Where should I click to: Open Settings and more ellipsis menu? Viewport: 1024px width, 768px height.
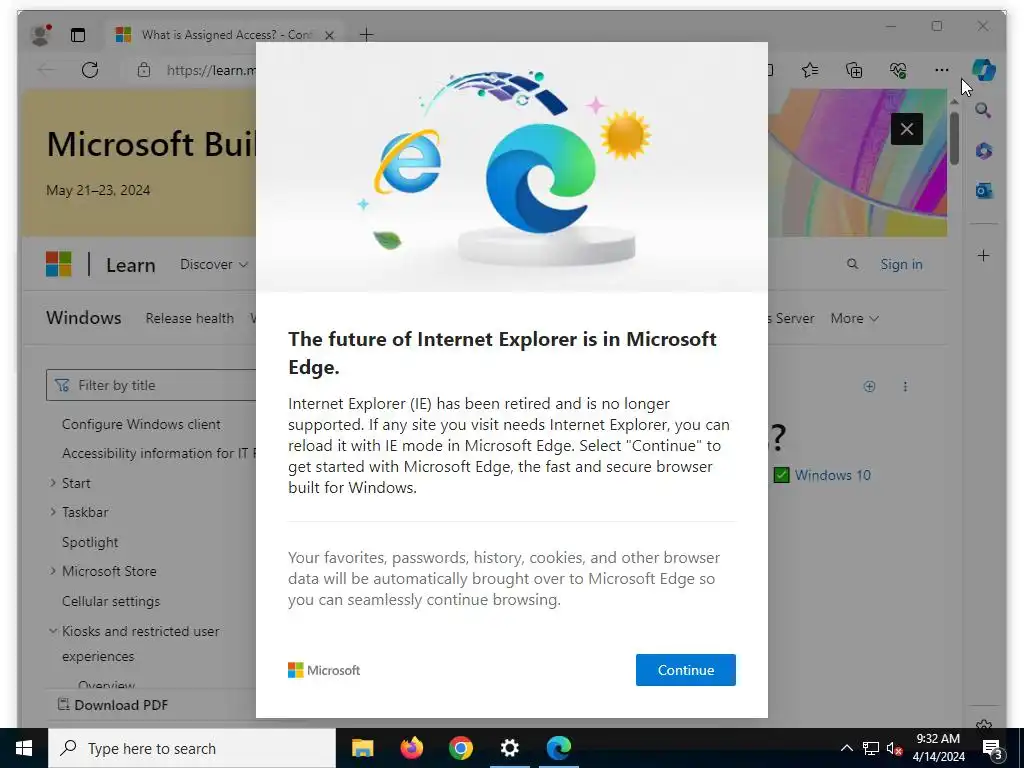[941, 70]
